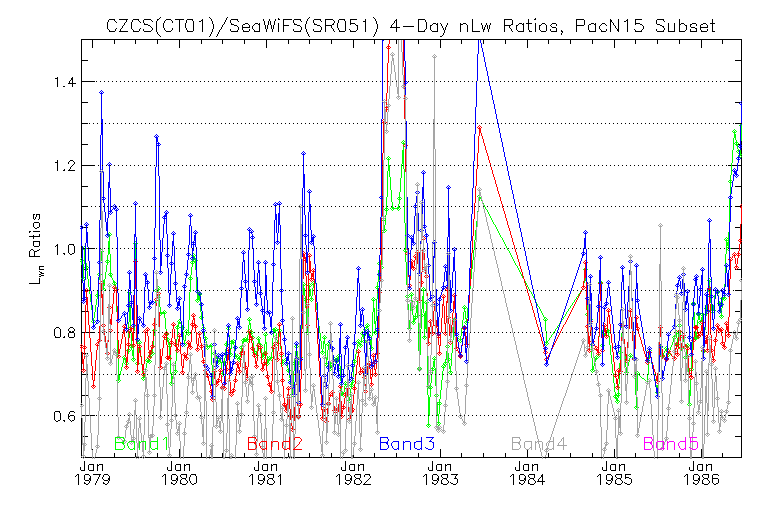Image resolution: width=768 pixels, height=512 pixels.
Task: Click the 0.6 y-axis tick value
Action: tap(64, 416)
